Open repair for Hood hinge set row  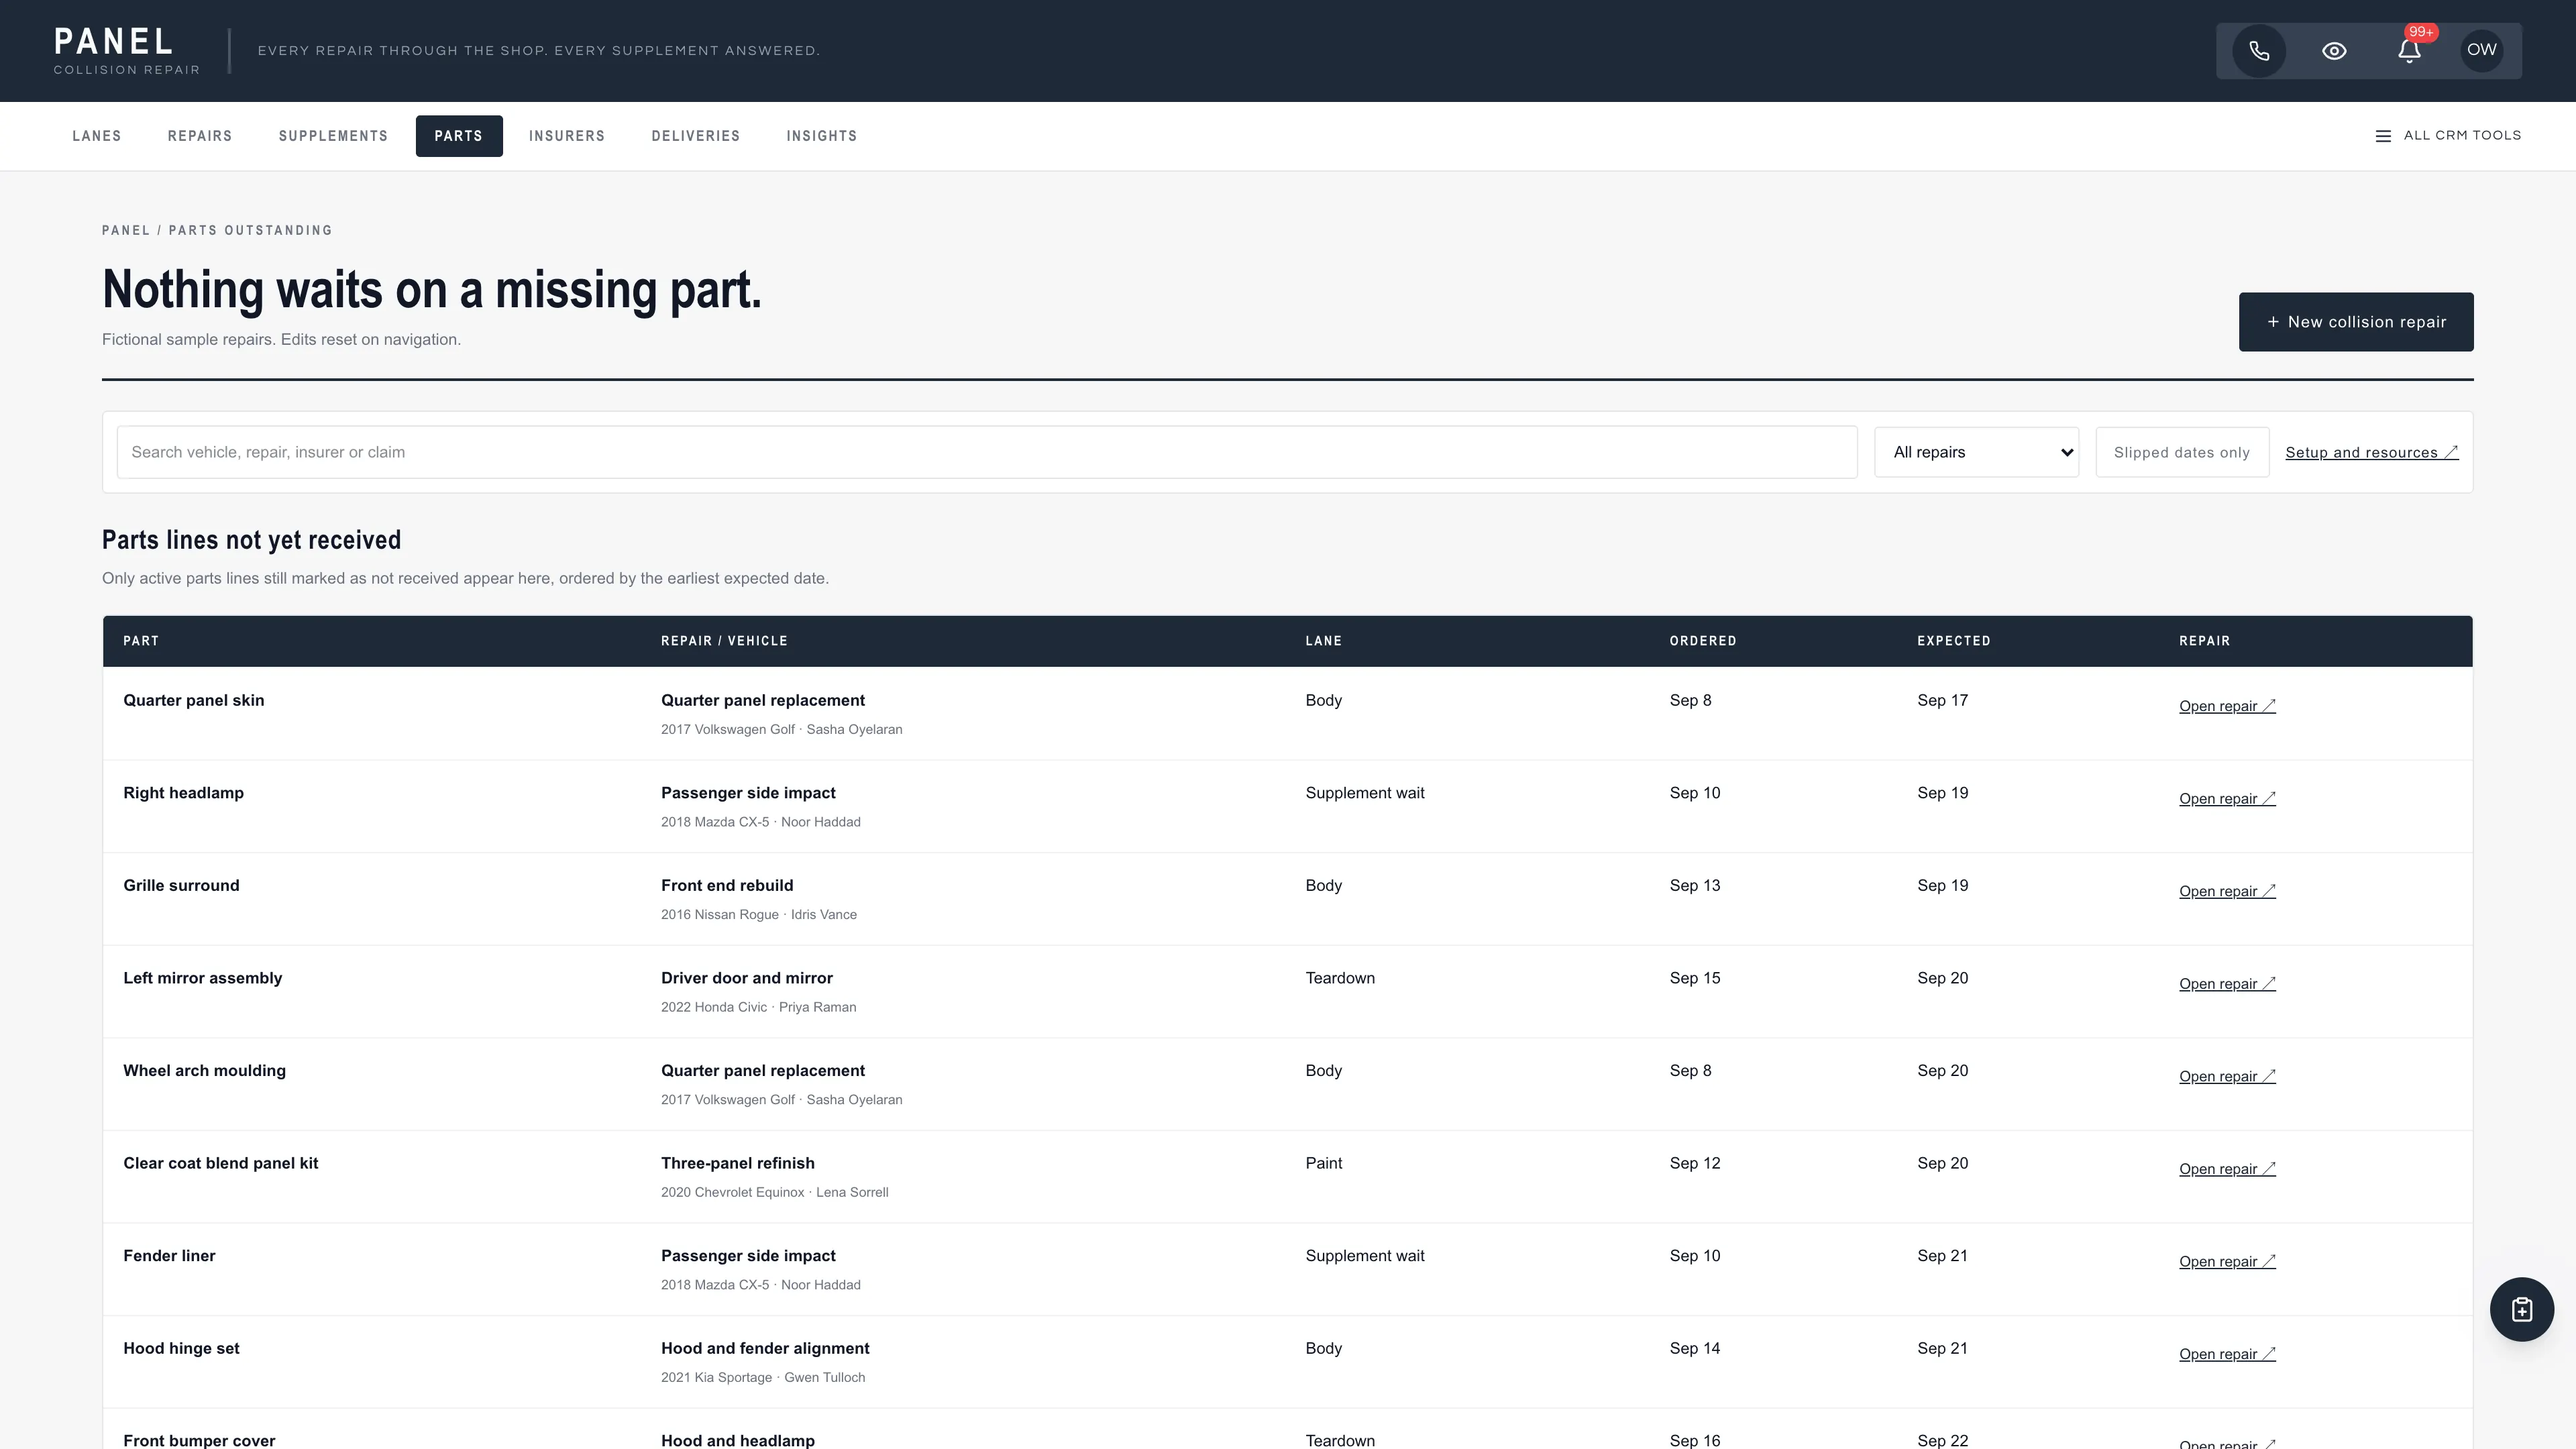point(2227,1354)
